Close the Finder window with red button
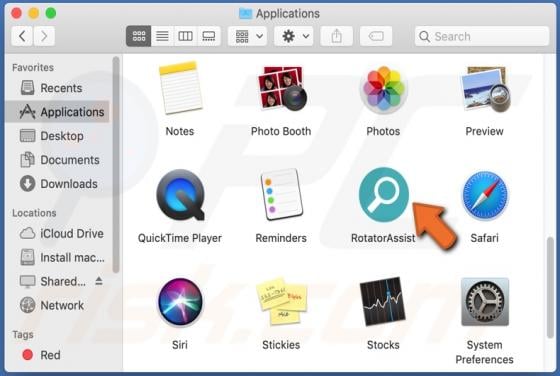The image size is (560, 376). (16, 13)
